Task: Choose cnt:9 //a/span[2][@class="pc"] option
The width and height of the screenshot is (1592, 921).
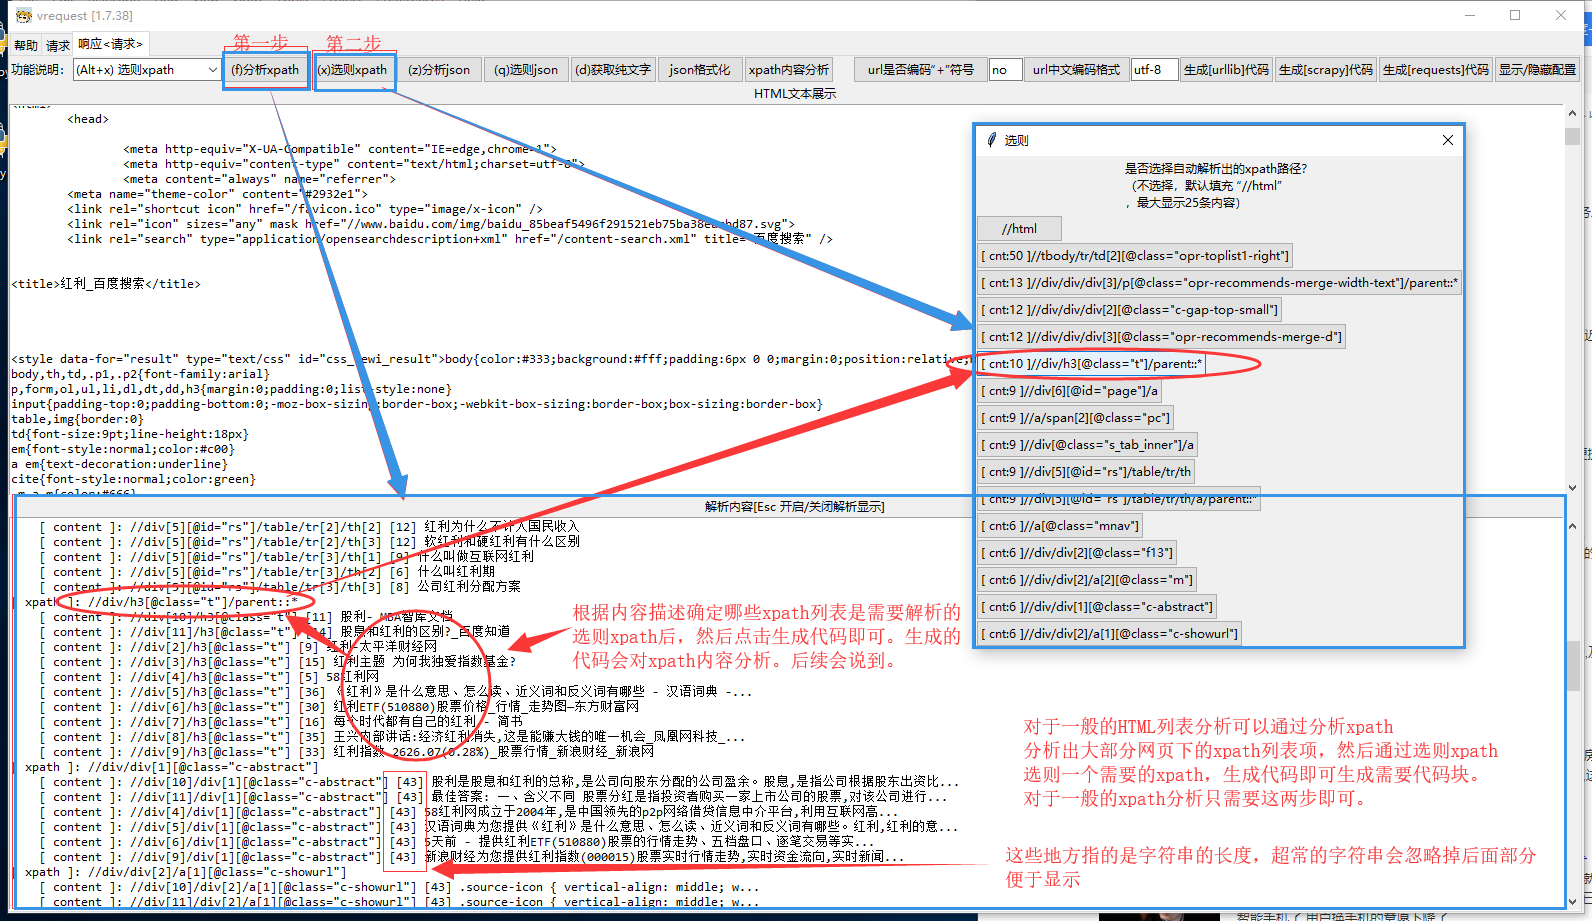Action: tap(1075, 418)
